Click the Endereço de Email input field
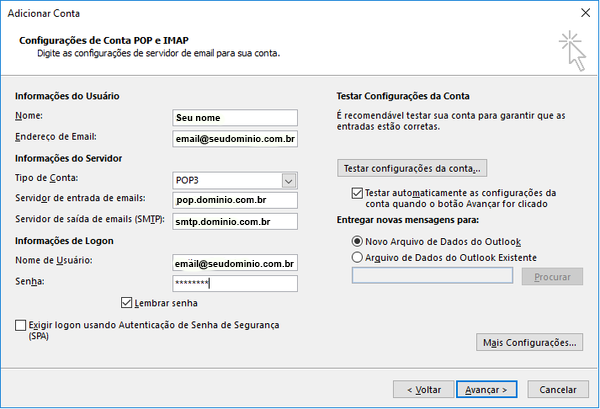Viewport: 600px width, 409px height. coord(235,139)
